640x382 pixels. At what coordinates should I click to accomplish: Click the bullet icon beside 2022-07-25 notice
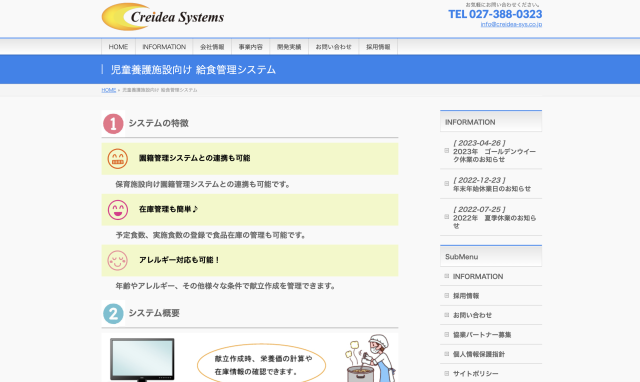(x=447, y=217)
